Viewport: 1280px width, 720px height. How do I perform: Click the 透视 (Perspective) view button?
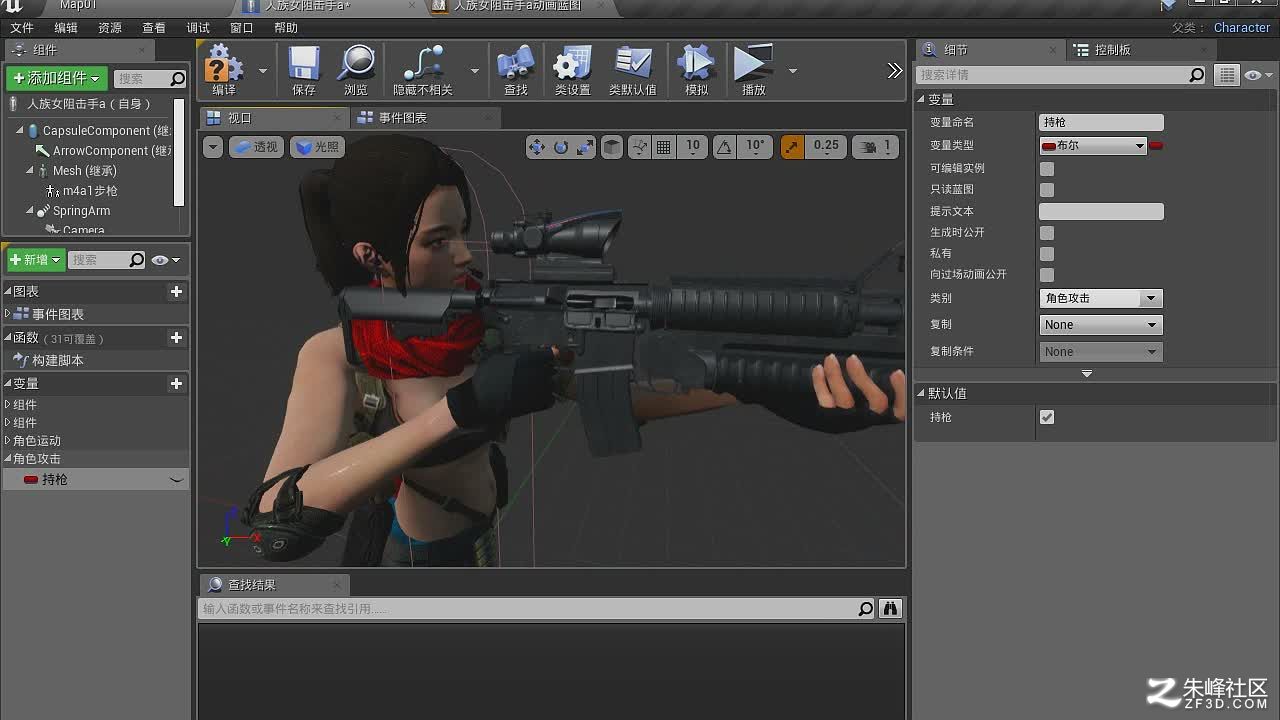tap(257, 147)
